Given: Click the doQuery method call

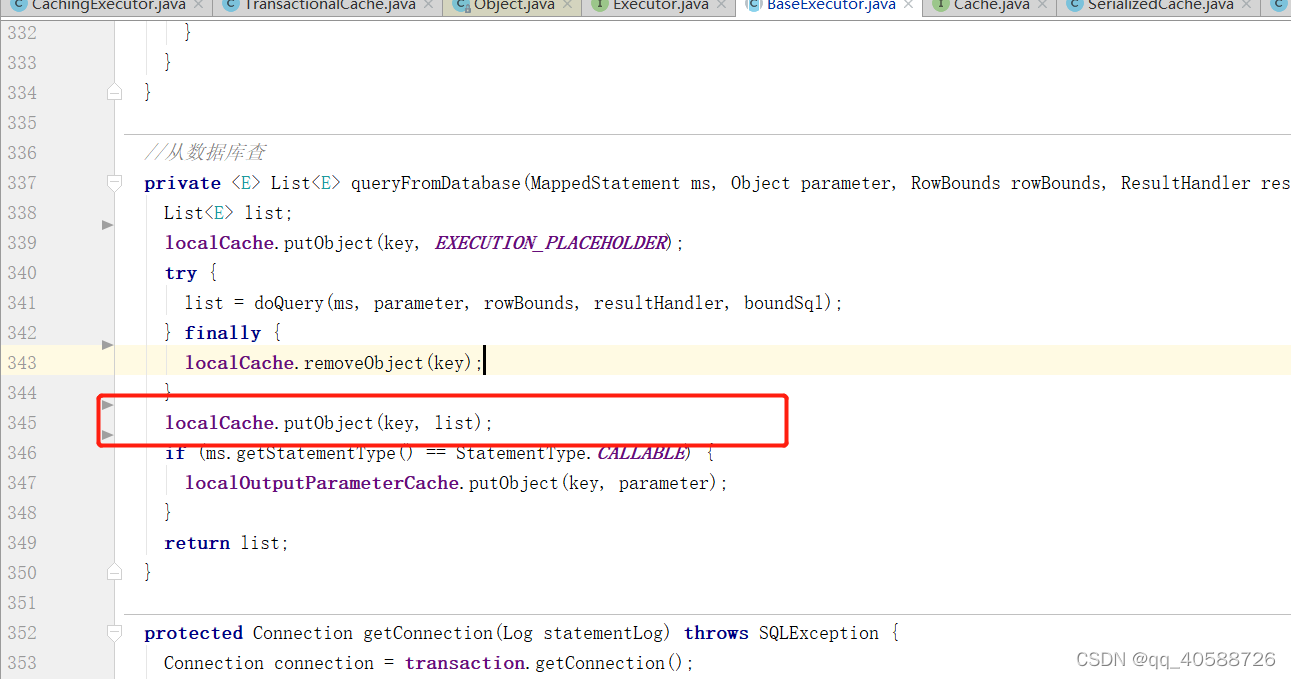Looking at the screenshot, I should pyautogui.click(x=289, y=303).
